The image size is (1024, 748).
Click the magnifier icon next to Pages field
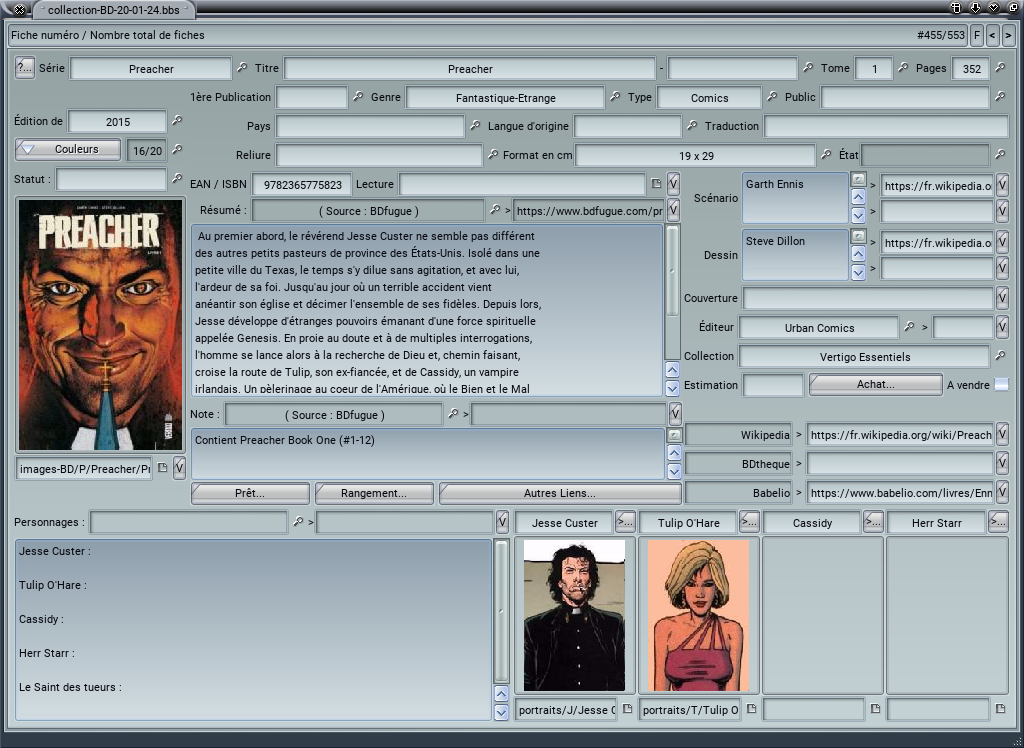point(1000,67)
